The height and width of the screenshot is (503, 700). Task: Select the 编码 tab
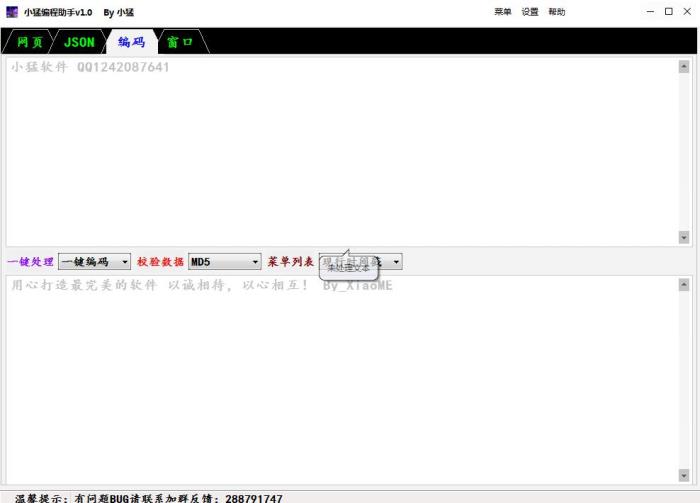(131, 42)
